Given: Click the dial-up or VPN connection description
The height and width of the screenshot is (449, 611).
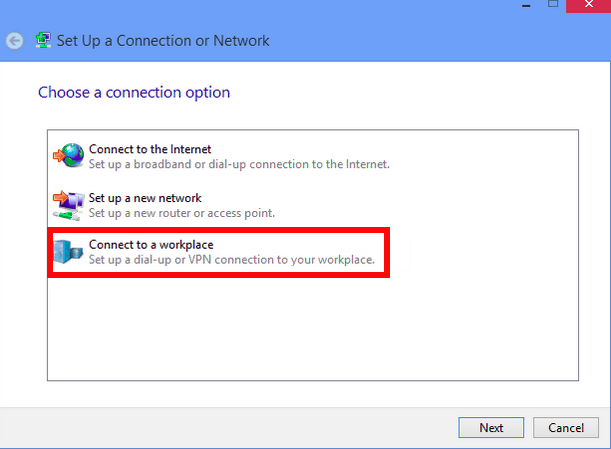Looking at the screenshot, I should click(231, 260).
